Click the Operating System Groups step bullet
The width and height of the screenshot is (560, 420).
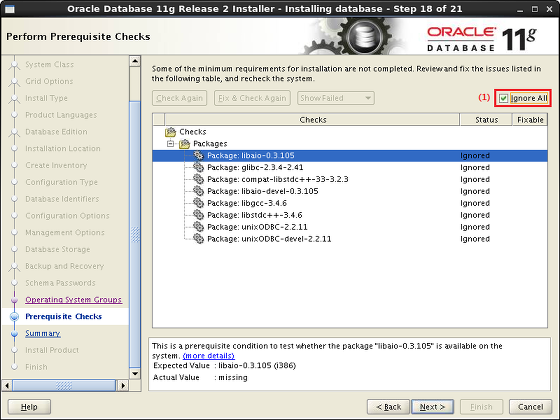tap(14, 300)
